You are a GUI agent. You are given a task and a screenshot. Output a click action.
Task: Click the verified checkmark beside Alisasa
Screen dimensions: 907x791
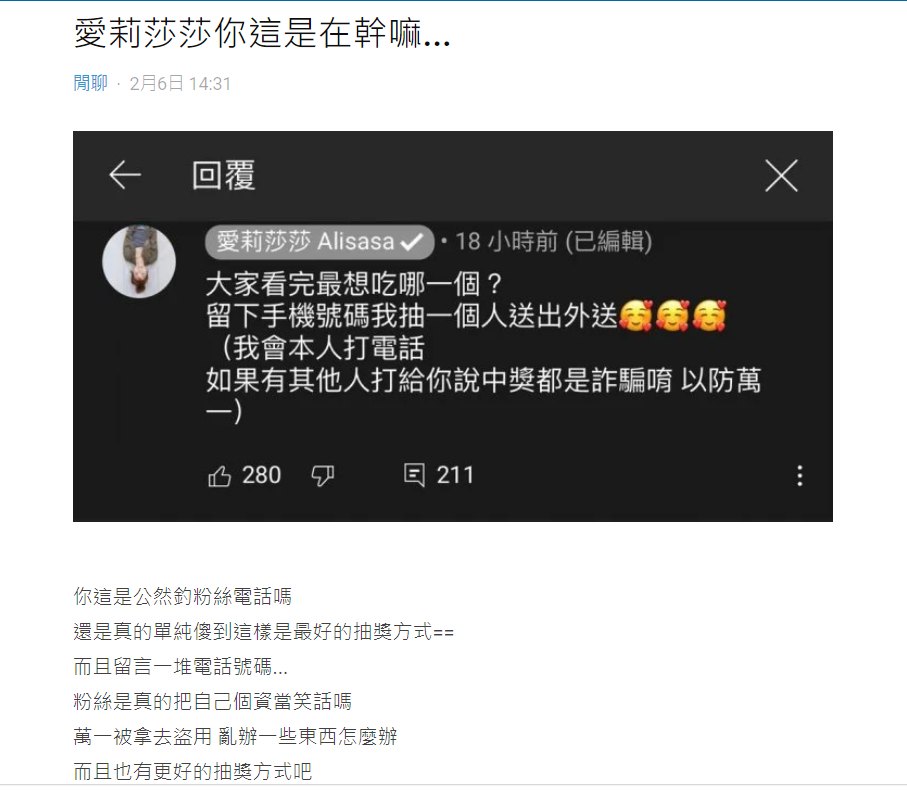point(412,242)
